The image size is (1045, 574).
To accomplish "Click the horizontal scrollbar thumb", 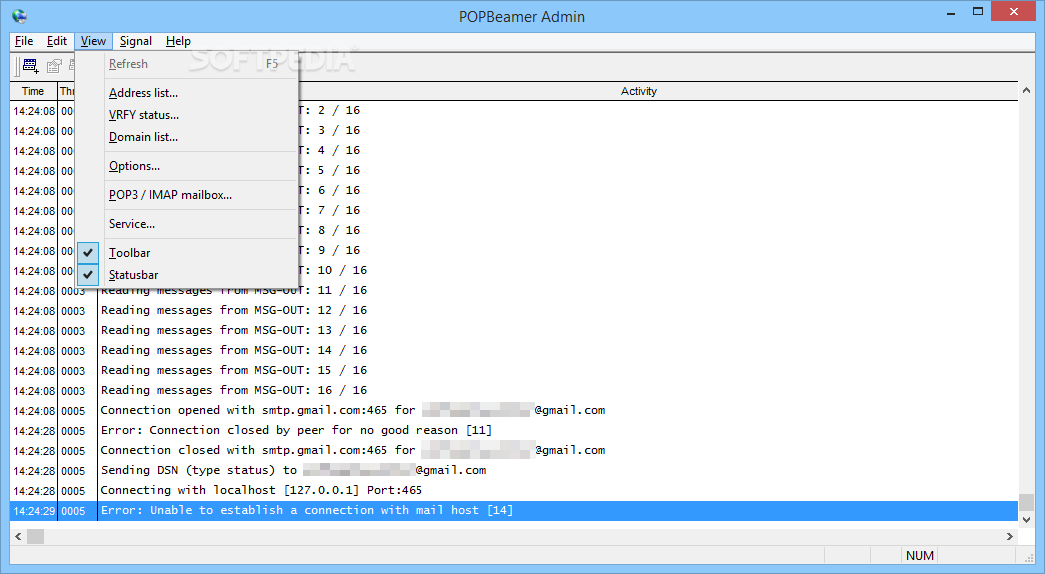I will [x=35, y=536].
